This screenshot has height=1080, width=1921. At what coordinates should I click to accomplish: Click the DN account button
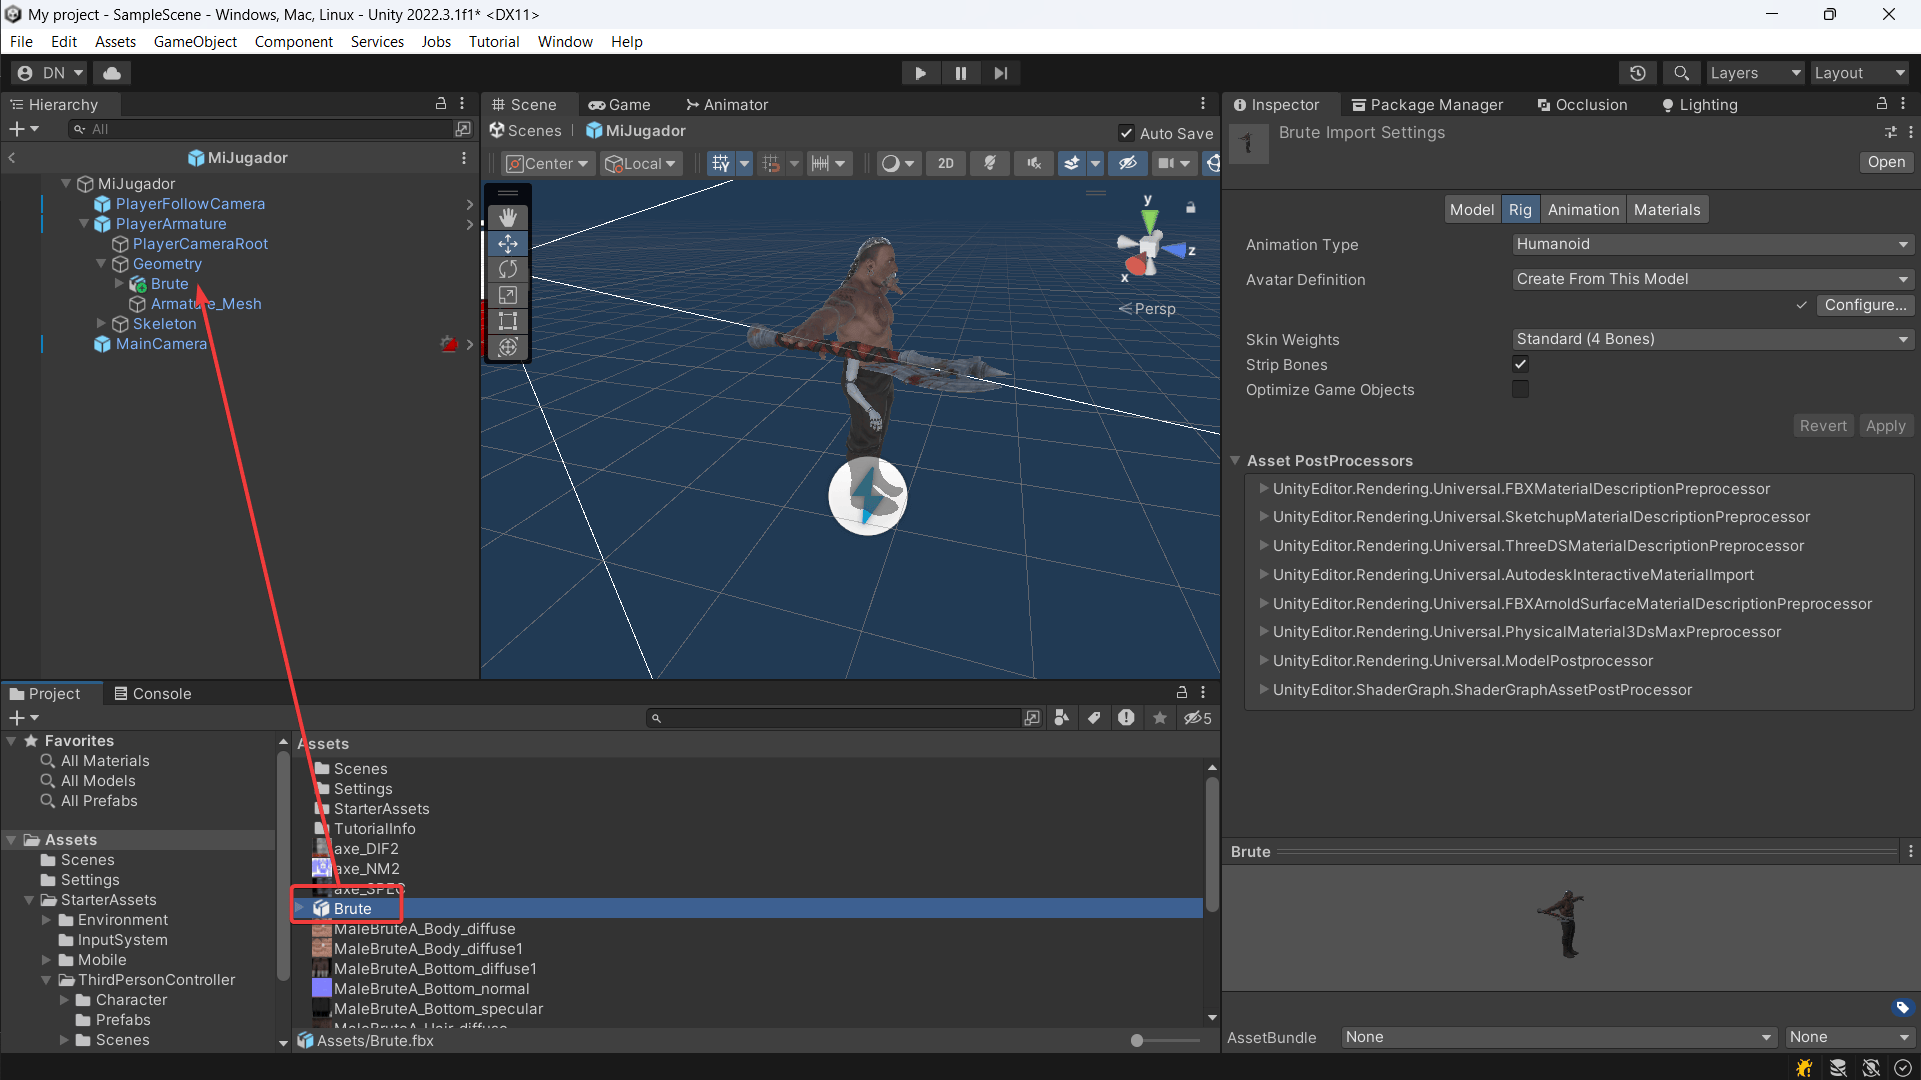click(51, 73)
